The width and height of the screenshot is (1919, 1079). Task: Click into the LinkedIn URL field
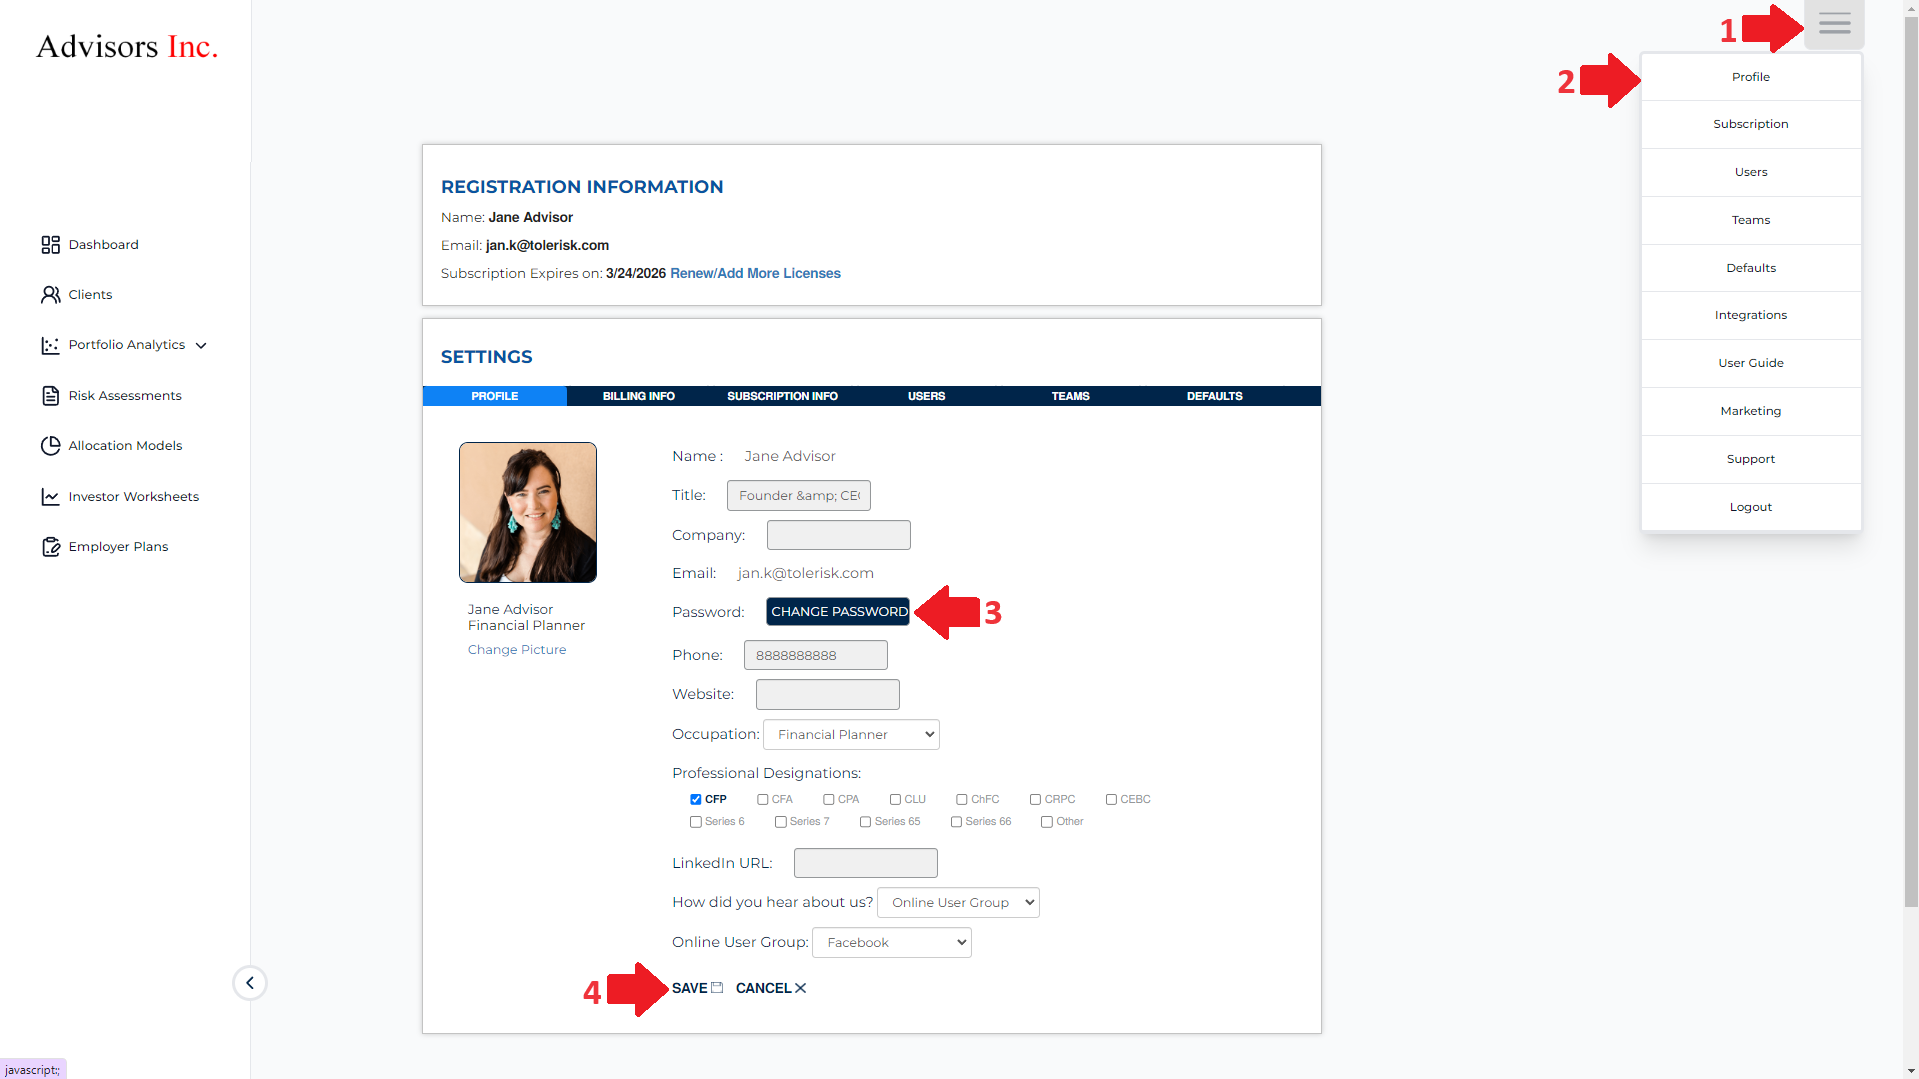click(865, 863)
